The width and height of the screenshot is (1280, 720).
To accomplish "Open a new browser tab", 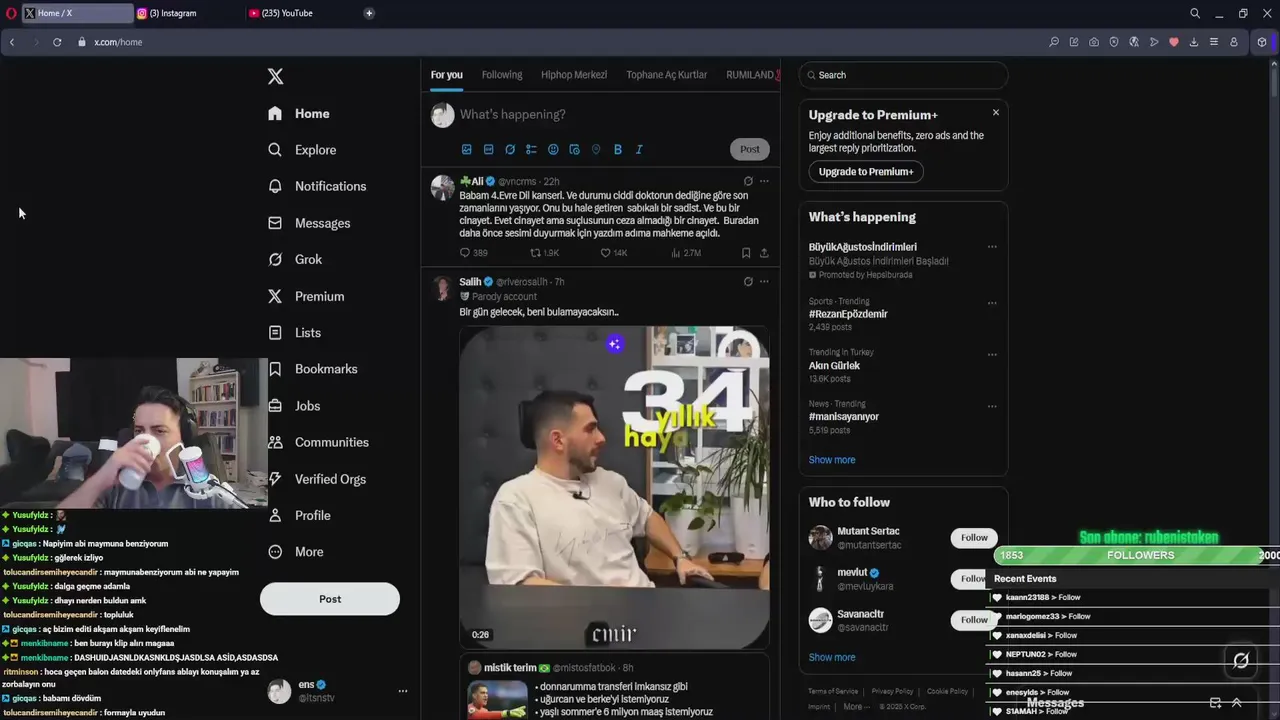I will coord(369,13).
